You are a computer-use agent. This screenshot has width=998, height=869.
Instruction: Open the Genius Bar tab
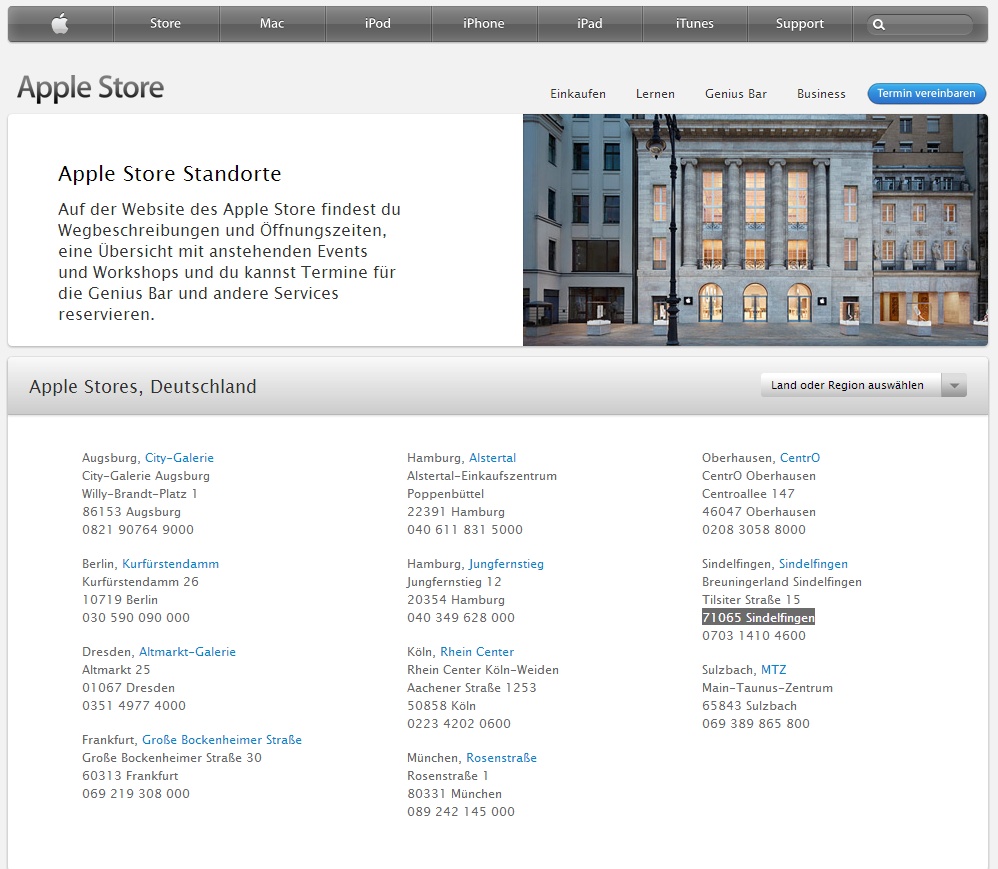736,94
